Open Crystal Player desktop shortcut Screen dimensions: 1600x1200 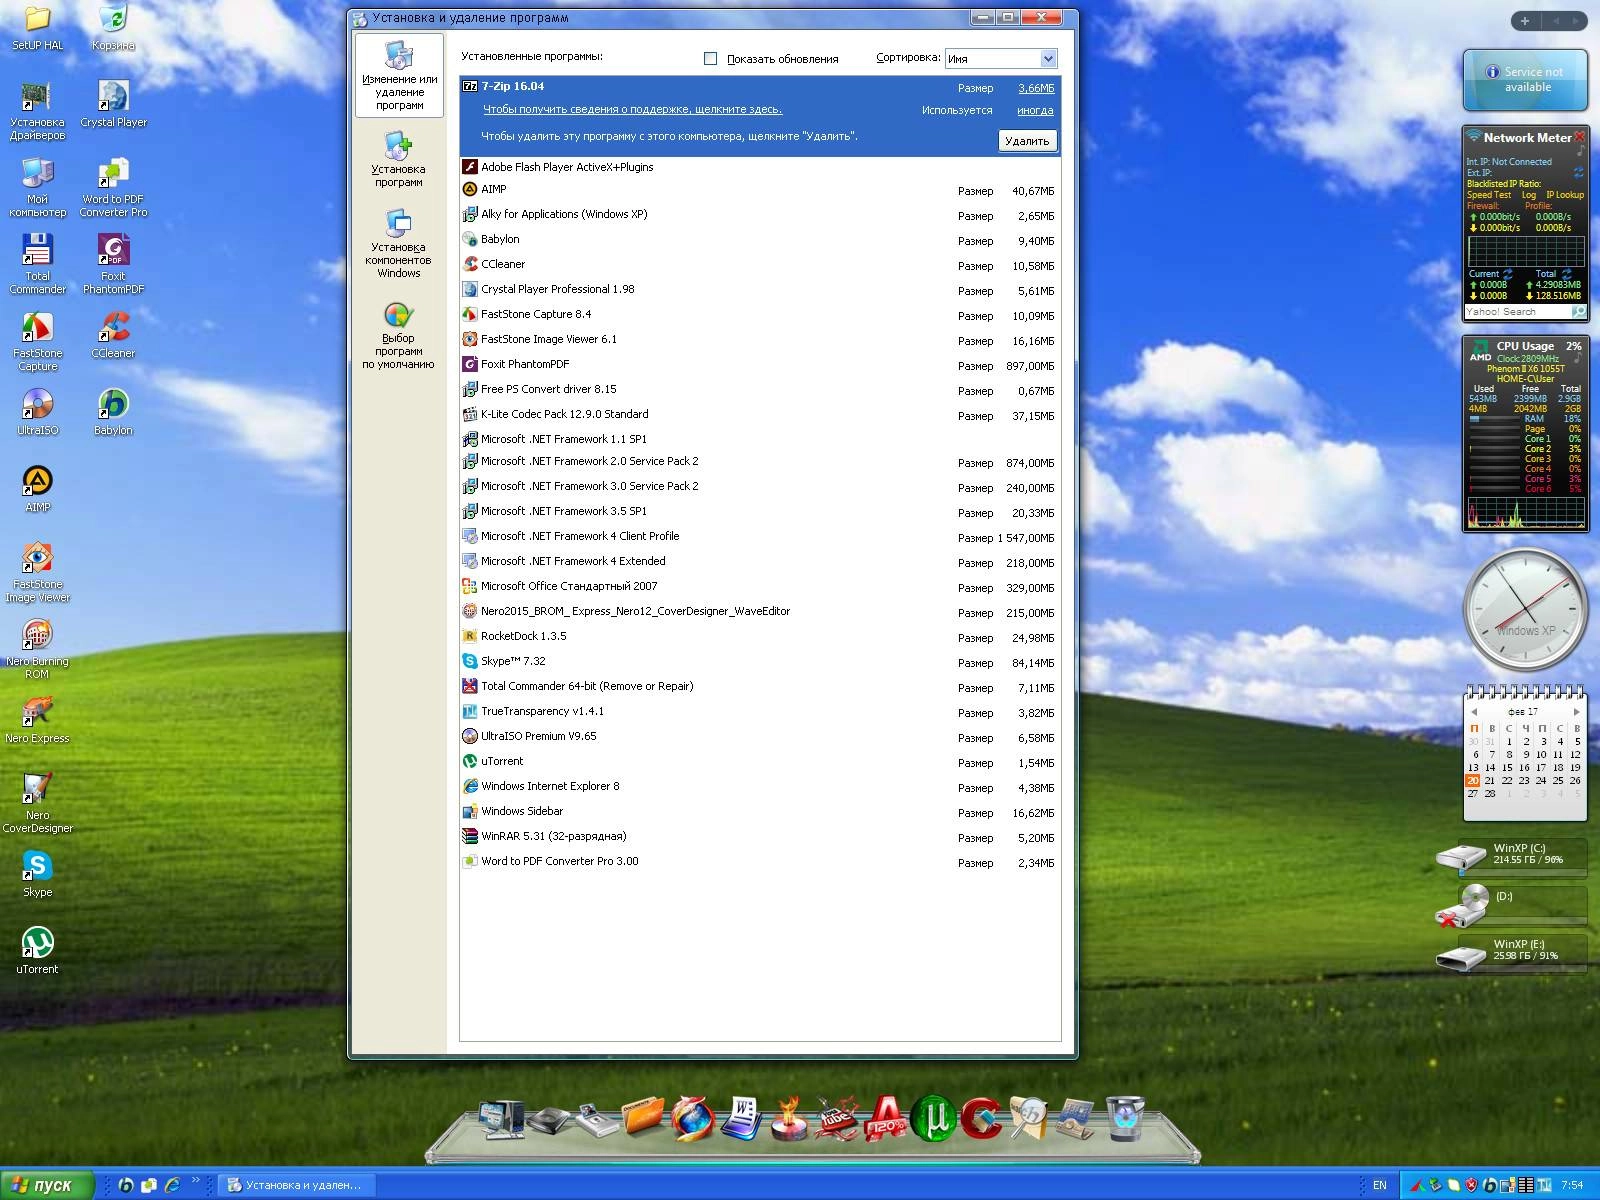click(x=113, y=104)
